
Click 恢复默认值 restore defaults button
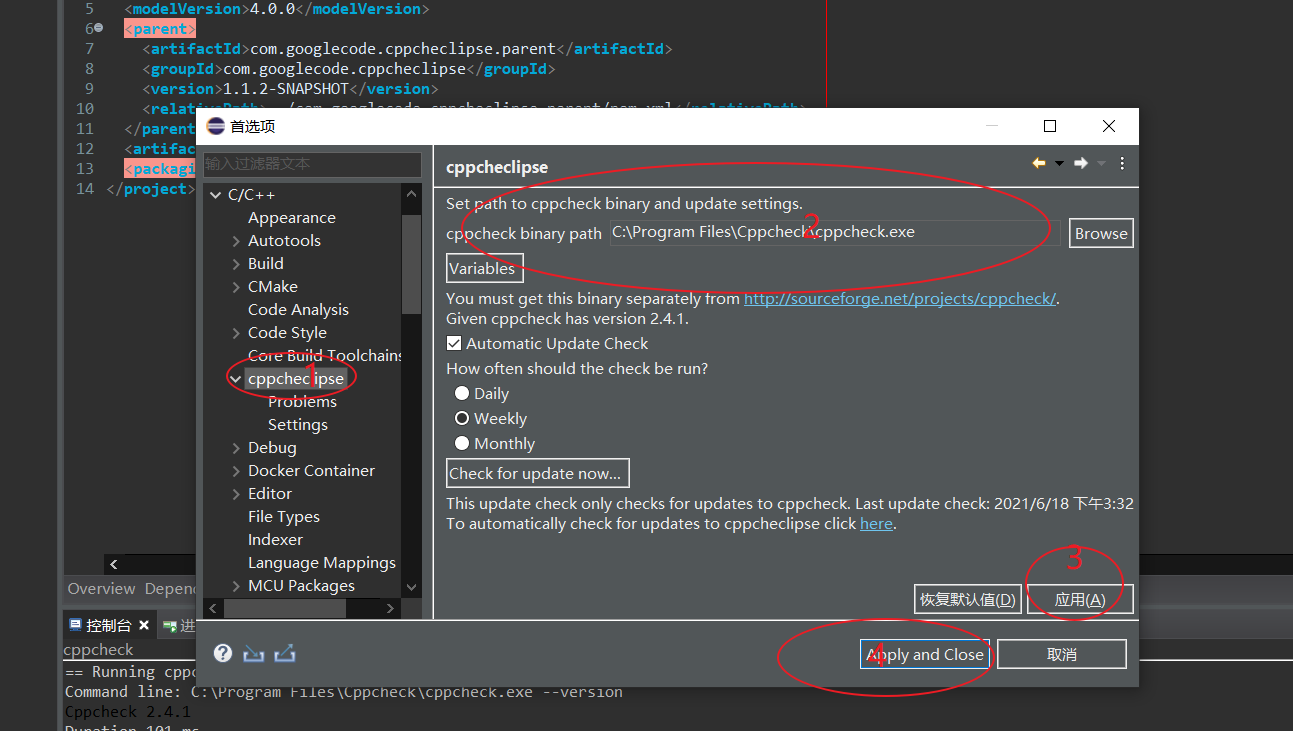pyautogui.click(x=967, y=599)
